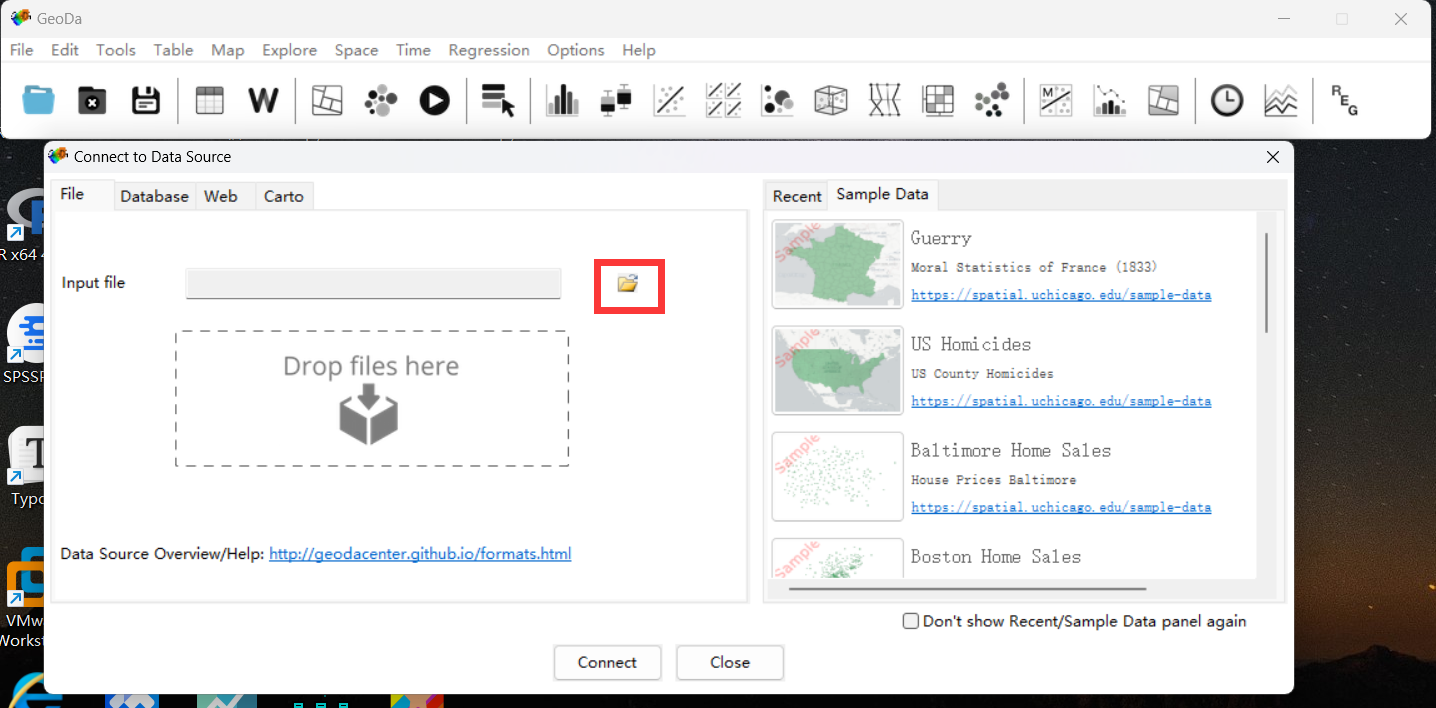Select the Scatter Plot Matrix icon
Image resolution: width=1436 pixels, height=708 pixels.
[x=723, y=100]
